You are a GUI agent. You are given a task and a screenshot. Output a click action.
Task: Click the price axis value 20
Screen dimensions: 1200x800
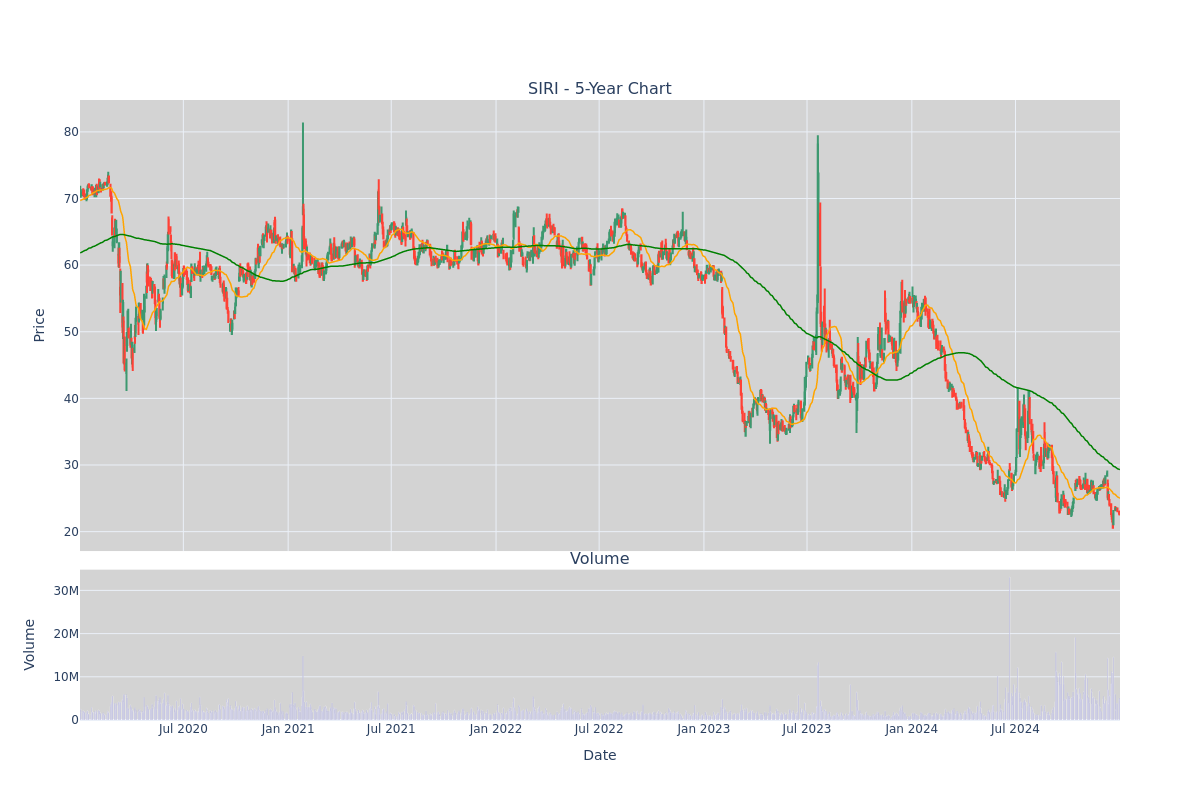click(x=71, y=532)
